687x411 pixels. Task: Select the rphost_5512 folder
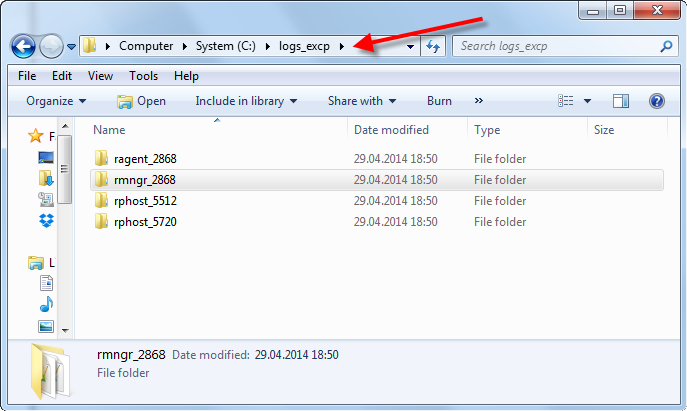click(145, 201)
